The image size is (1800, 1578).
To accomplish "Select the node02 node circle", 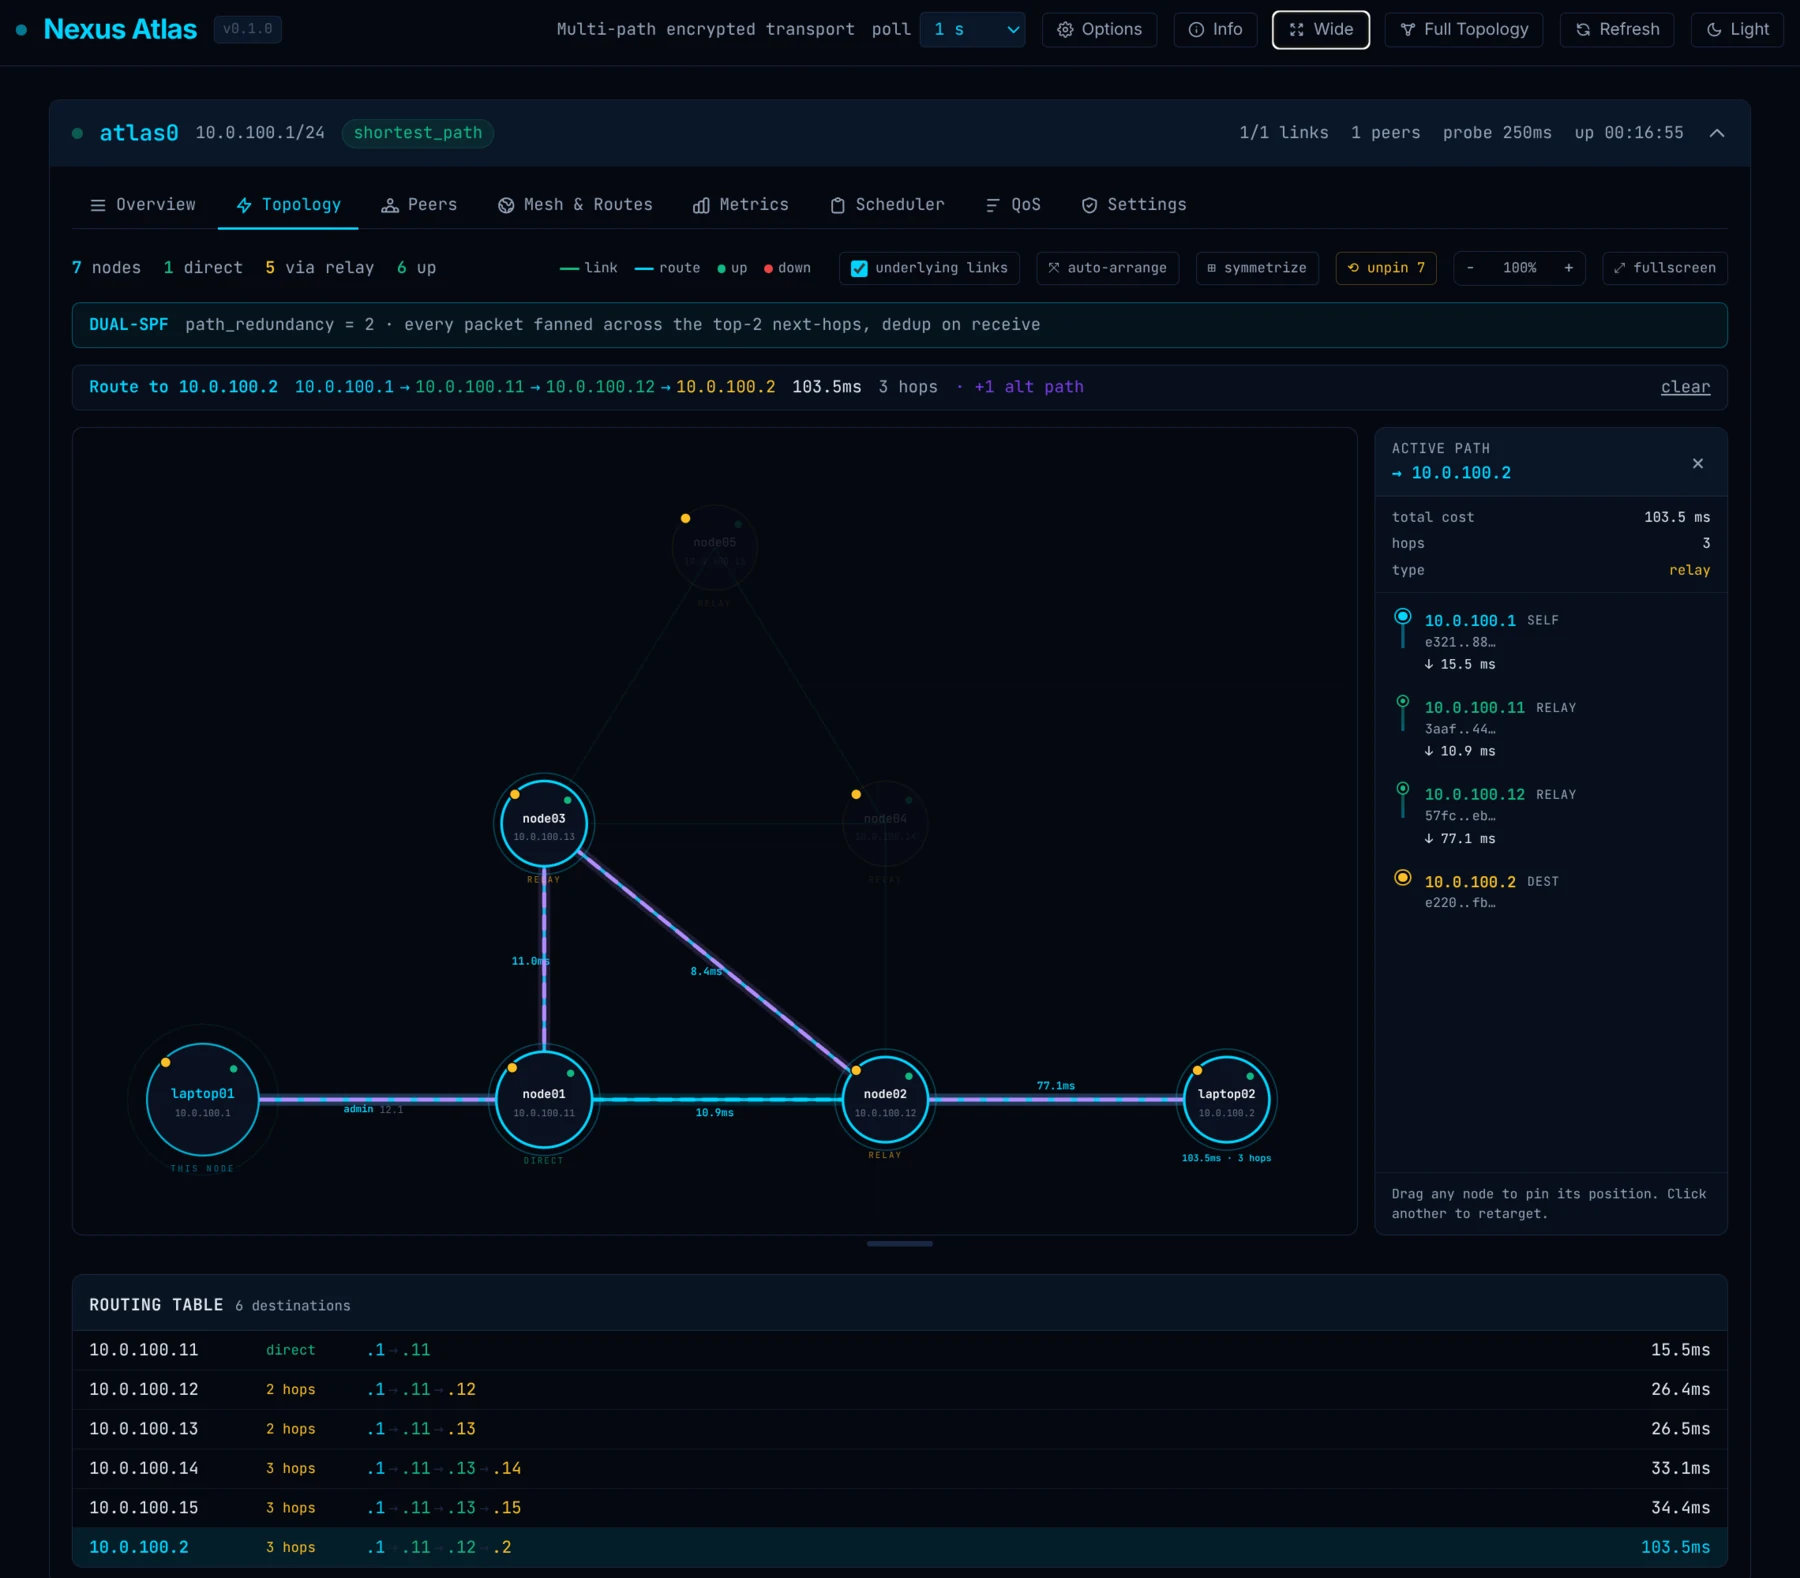I will coord(885,1100).
